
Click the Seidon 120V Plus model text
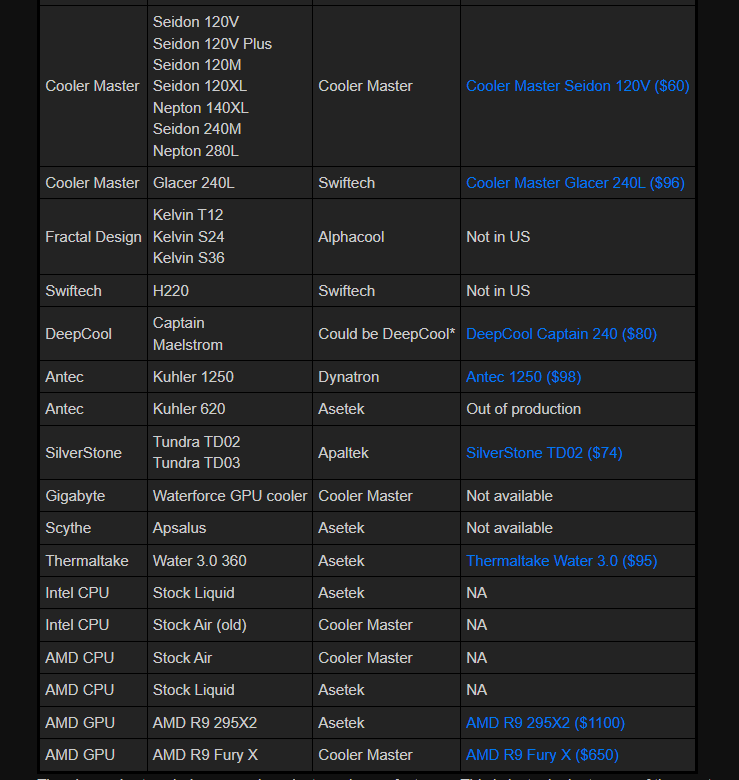pyautogui.click(x=212, y=44)
